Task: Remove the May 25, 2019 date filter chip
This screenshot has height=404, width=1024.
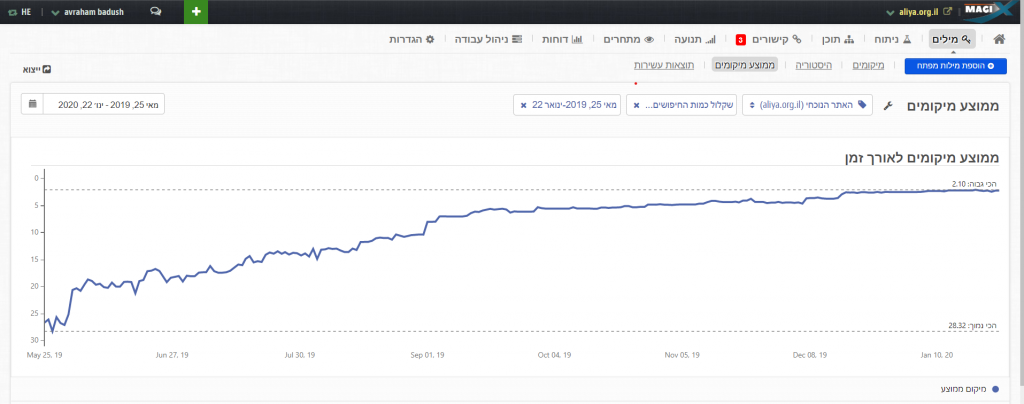Action: coord(524,105)
